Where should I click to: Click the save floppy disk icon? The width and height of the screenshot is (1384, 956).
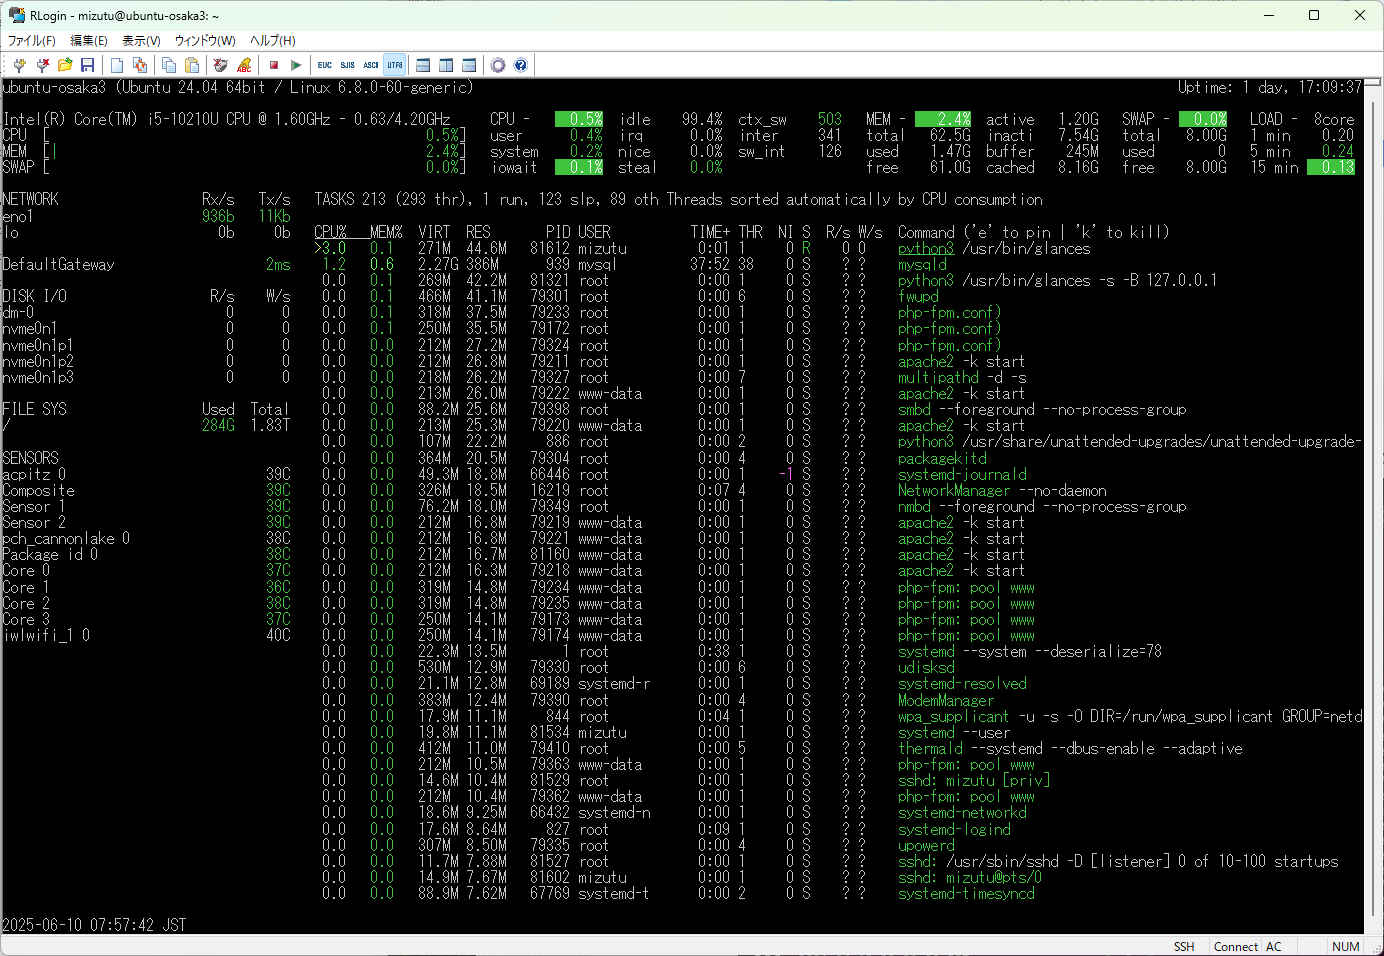pyautogui.click(x=88, y=65)
